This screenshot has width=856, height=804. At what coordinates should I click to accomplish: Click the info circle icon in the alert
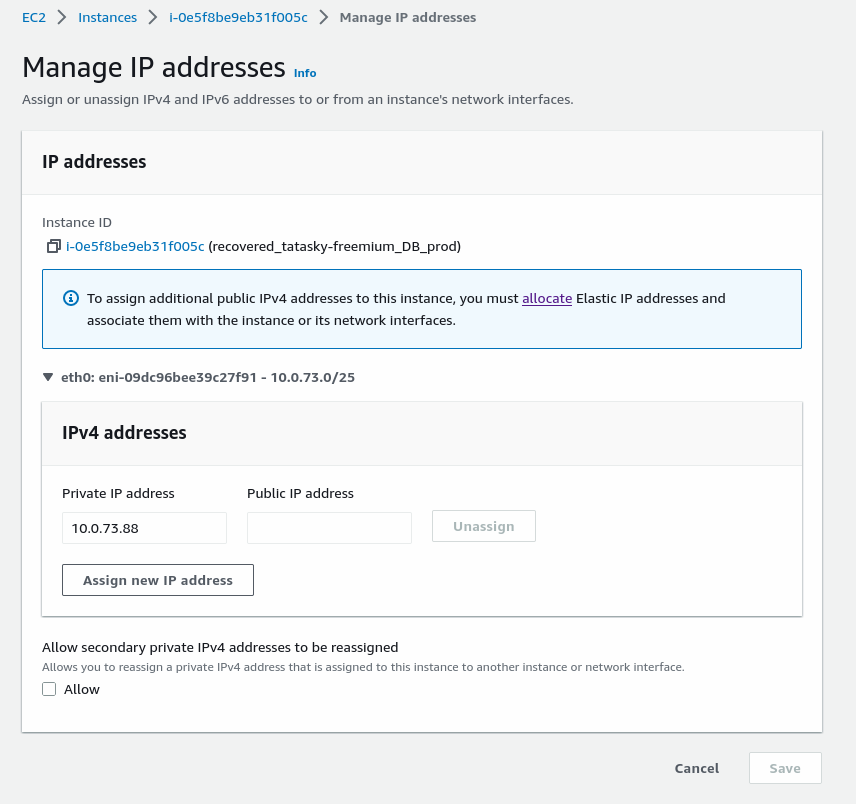pyautogui.click(x=71, y=298)
